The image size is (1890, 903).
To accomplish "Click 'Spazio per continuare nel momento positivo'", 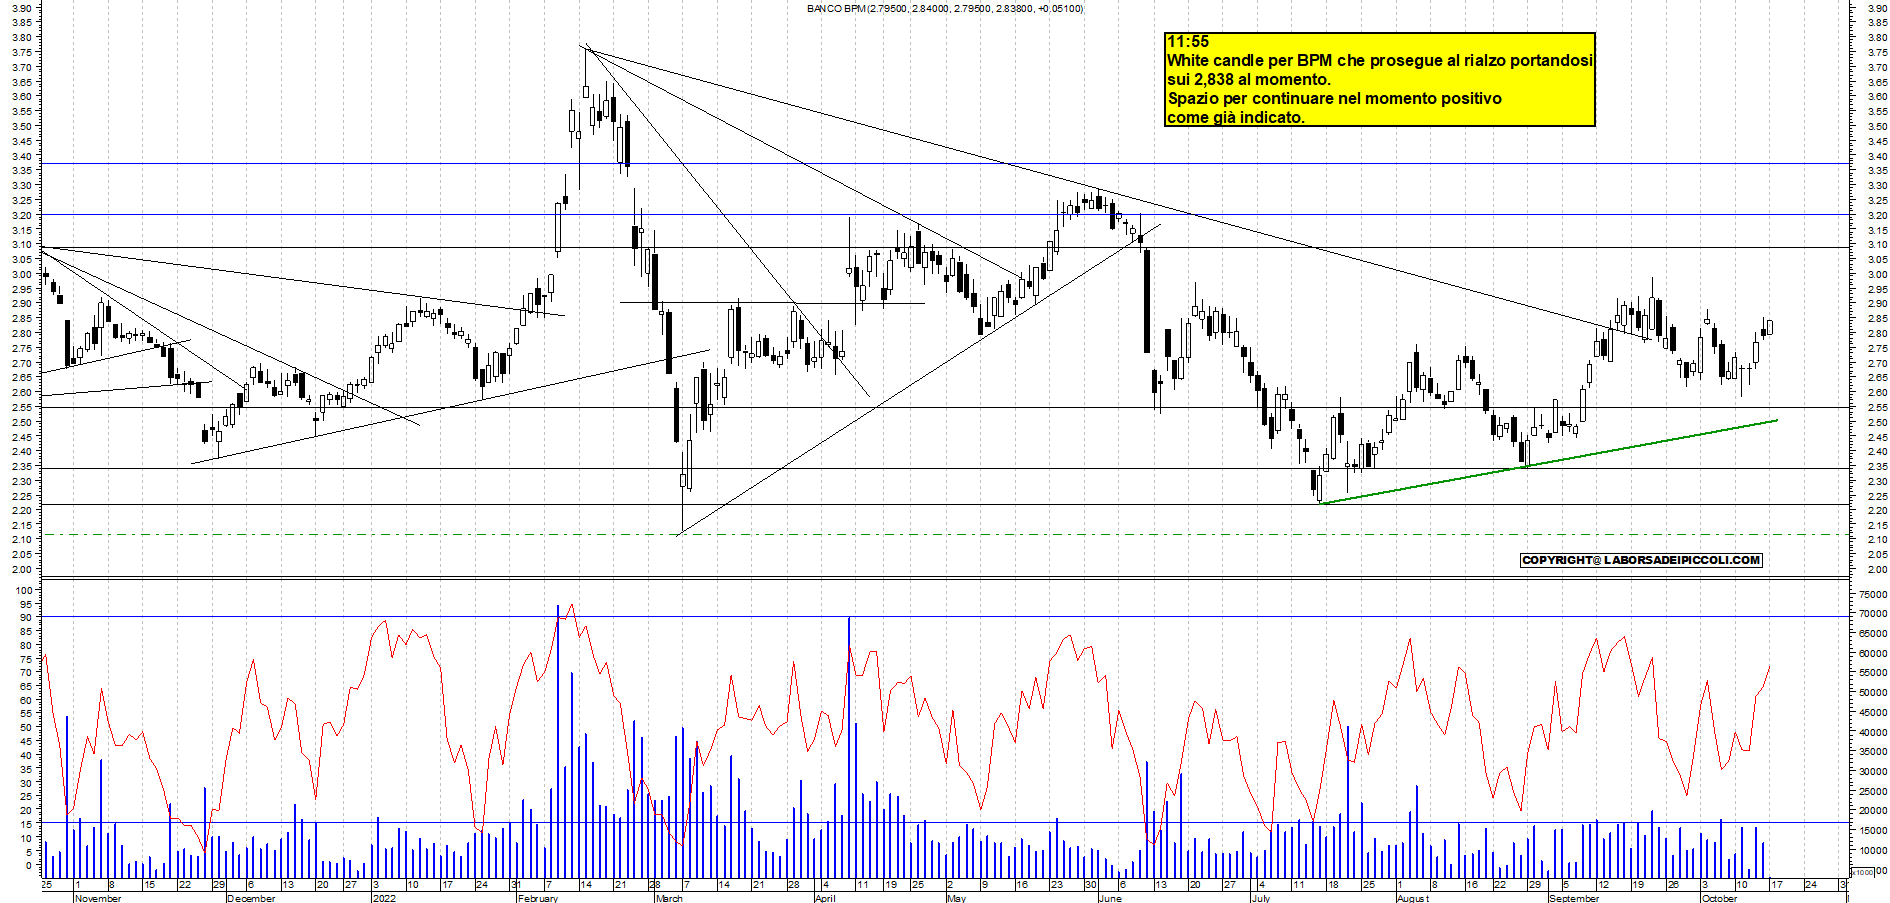I will point(1334,99).
